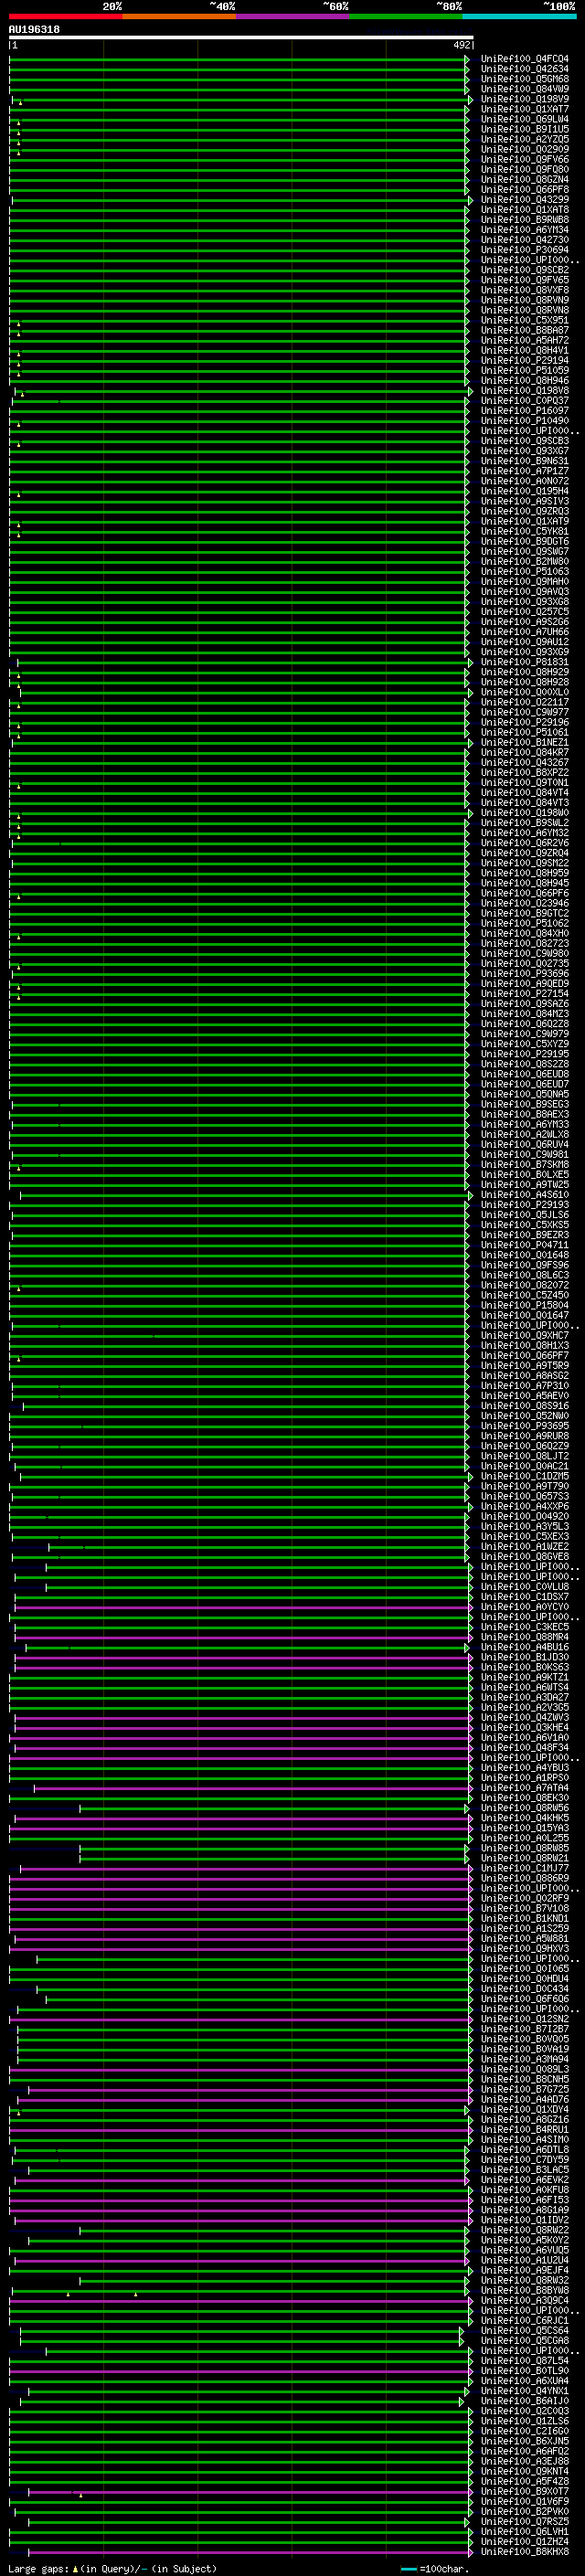Select UniRef100_Q8H4V1 label

(x=524, y=350)
